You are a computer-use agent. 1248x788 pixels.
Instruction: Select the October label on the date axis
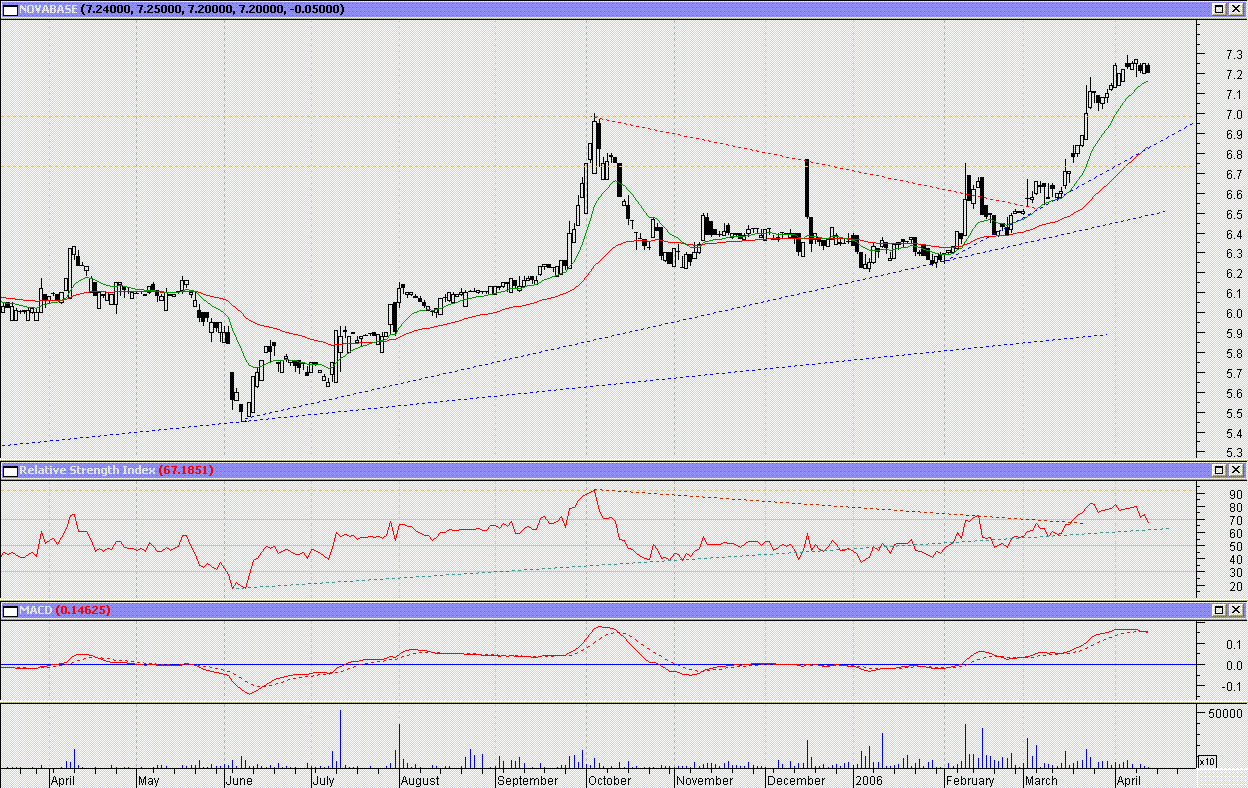point(609,781)
